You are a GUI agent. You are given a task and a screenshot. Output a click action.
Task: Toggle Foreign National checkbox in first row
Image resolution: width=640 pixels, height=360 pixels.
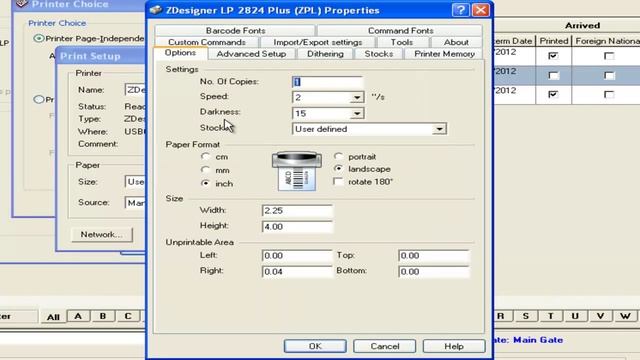(609, 56)
